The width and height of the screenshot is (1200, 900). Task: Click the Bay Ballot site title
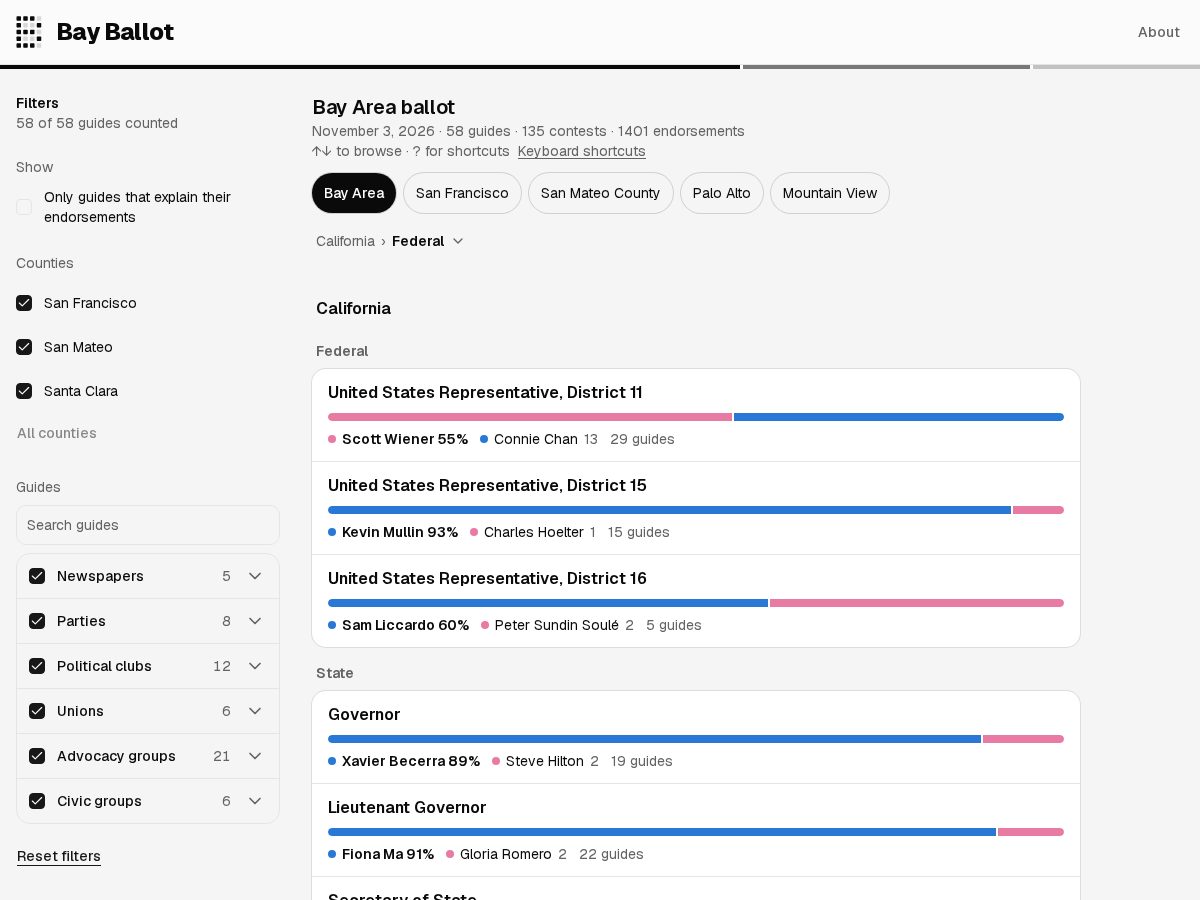115,32
